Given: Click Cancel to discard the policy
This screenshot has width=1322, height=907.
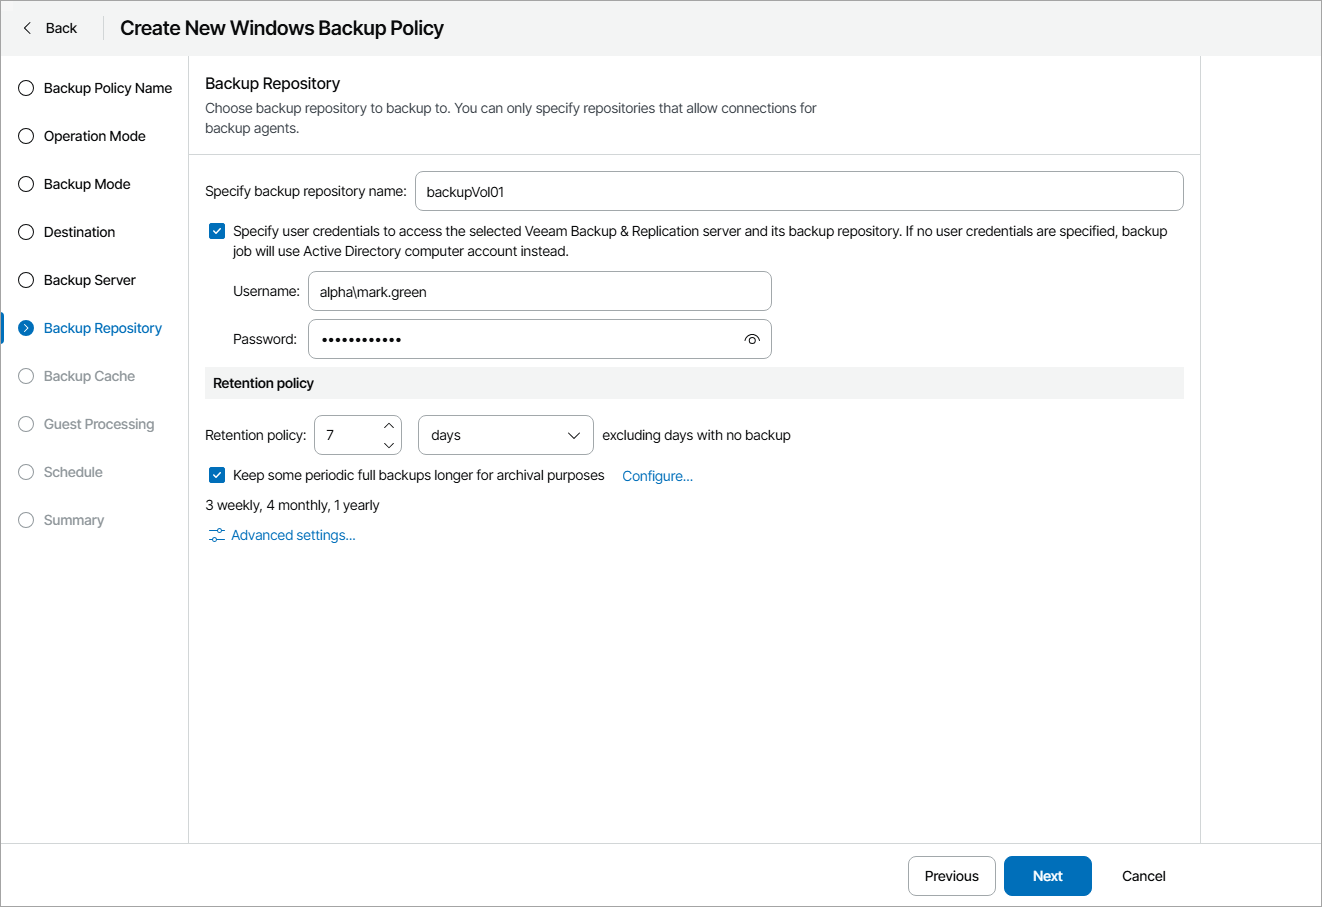Looking at the screenshot, I should point(1143,876).
